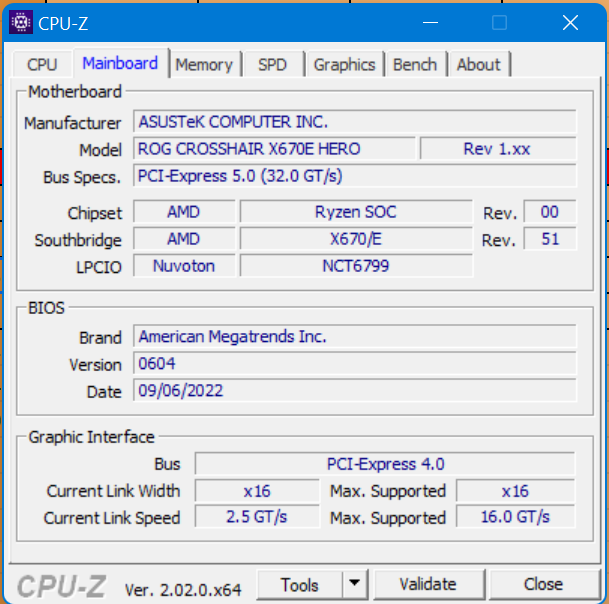Click the Model field ROG CROSSHAIR X670E HERO

[274, 149]
